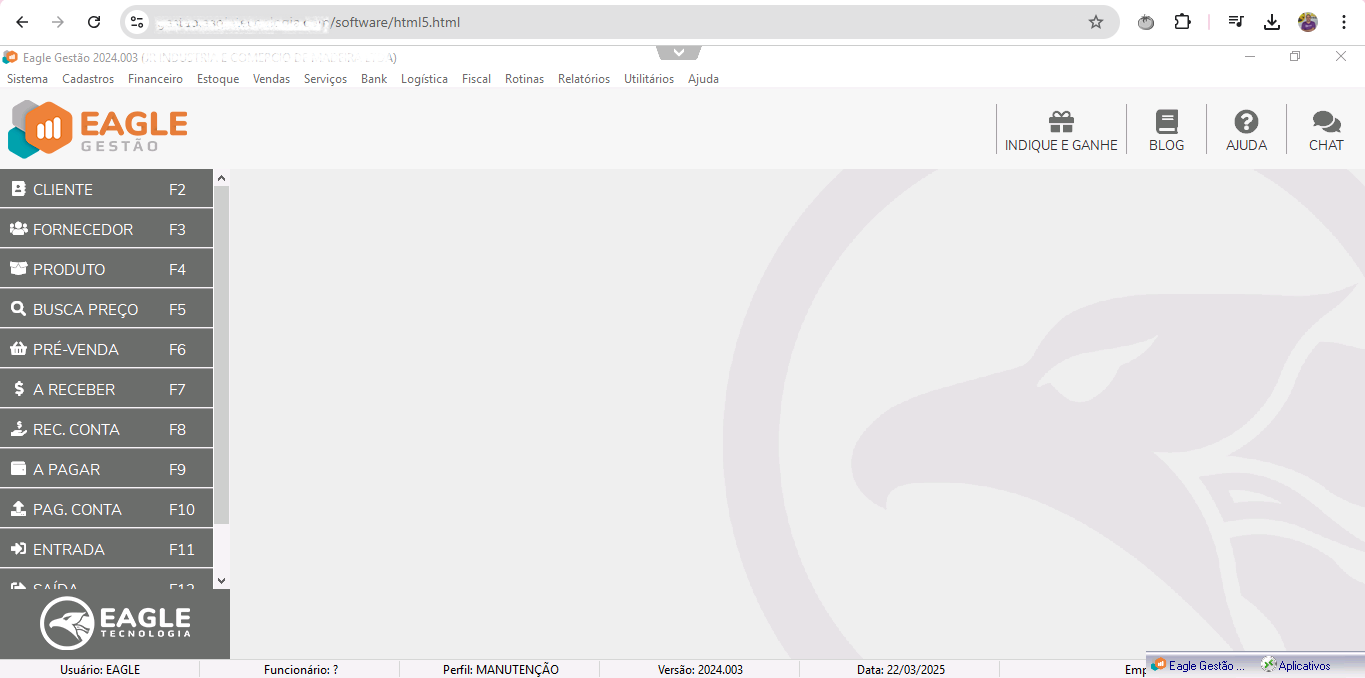The image size is (1365, 678).
Task: Open the Sistema menu
Action: tap(27, 79)
